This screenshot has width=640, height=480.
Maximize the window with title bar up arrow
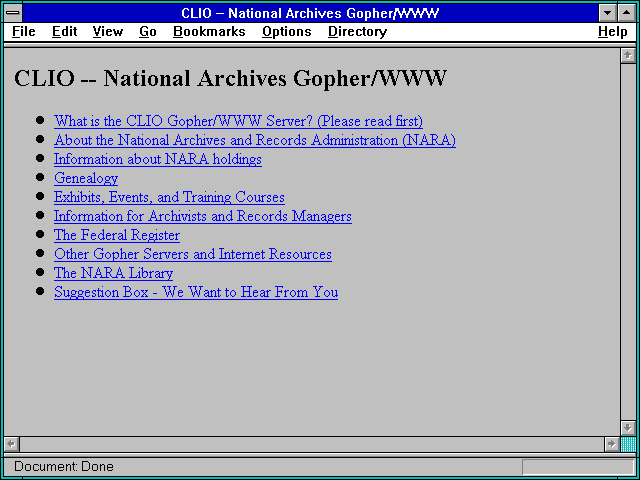click(627, 13)
